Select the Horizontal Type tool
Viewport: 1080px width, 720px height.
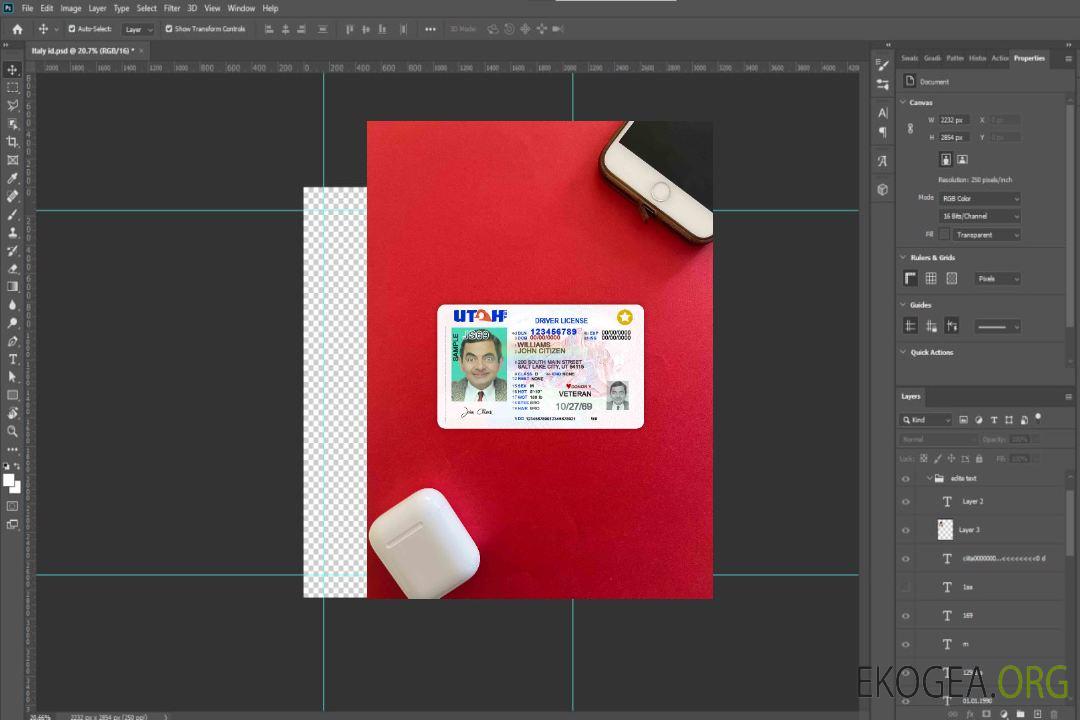[13, 359]
